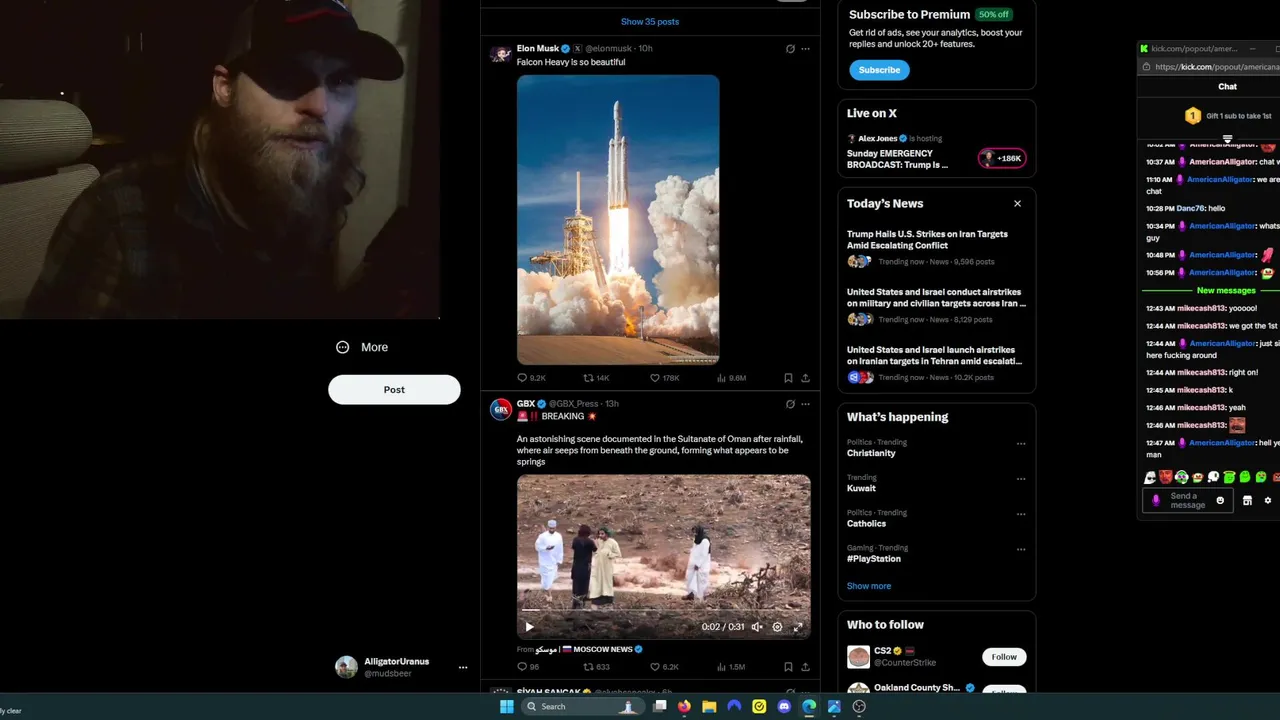Subscribe to Premium button
1280x720 pixels.
click(879, 70)
